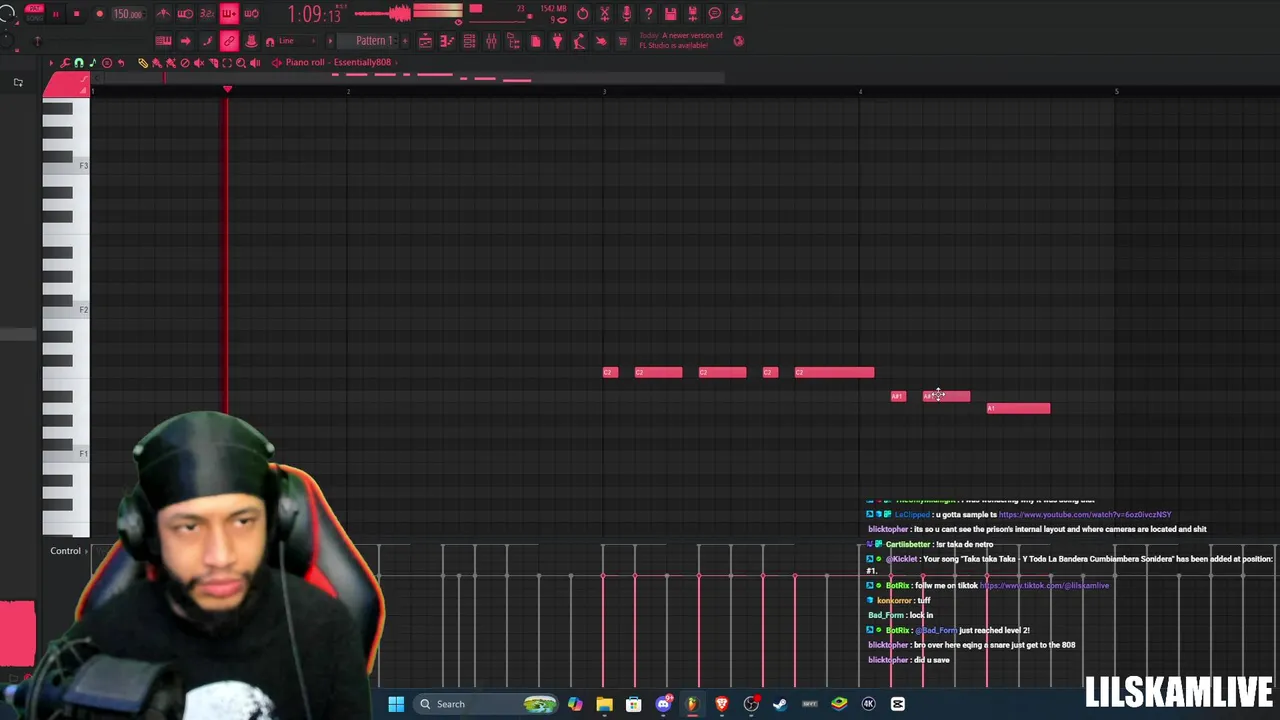This screenshot has height=720, width=1280.
Task: Open the chat bubble icon in toolbar
Action: point(715,14)
